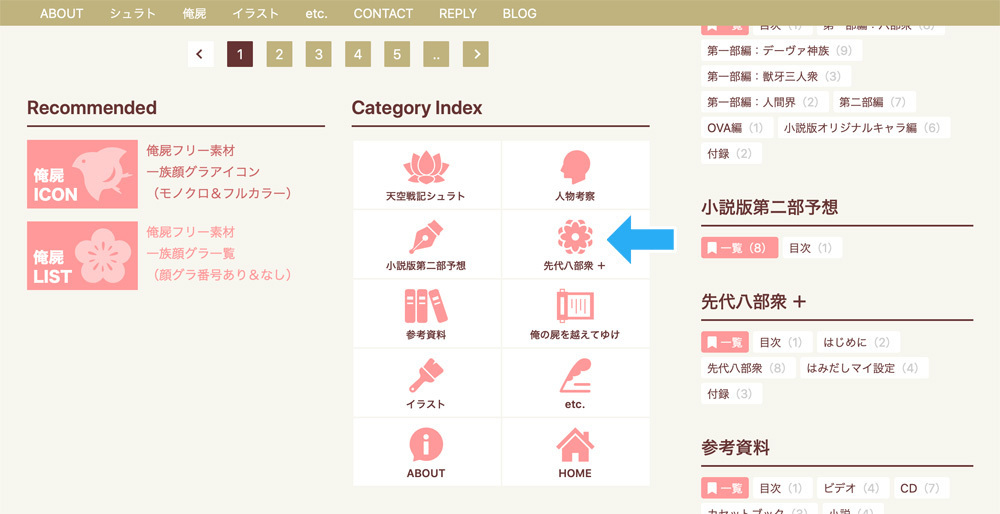This screenshot has height=514, width=1000.
Task: Open tag OVA編 (1)
Action: pos(737,128)
